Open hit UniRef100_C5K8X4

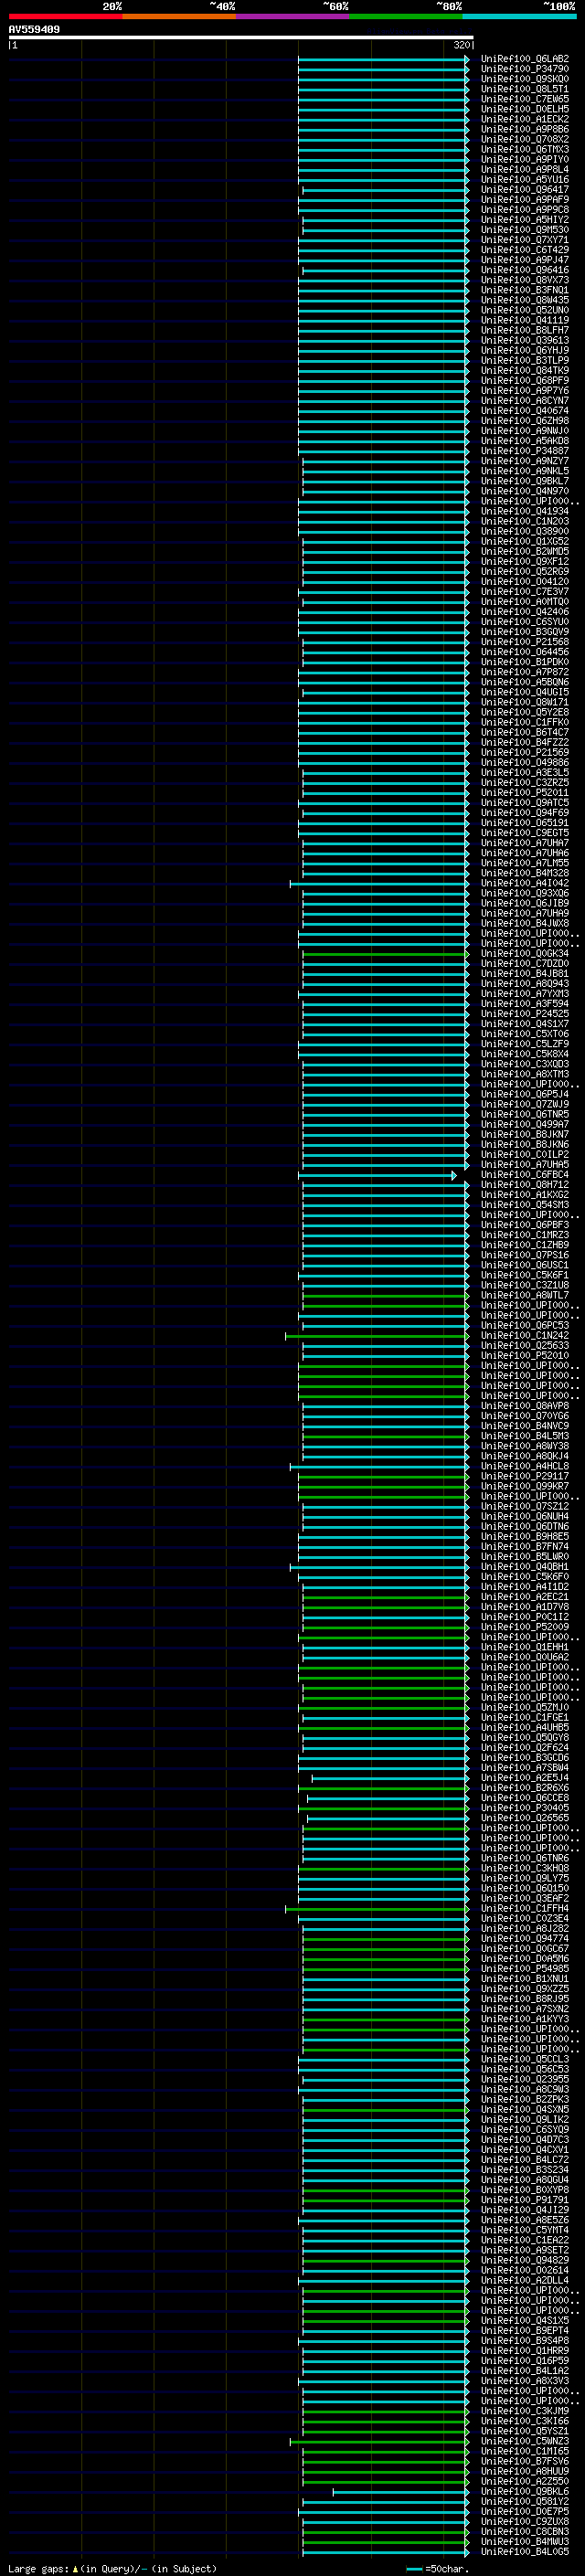525,1054
